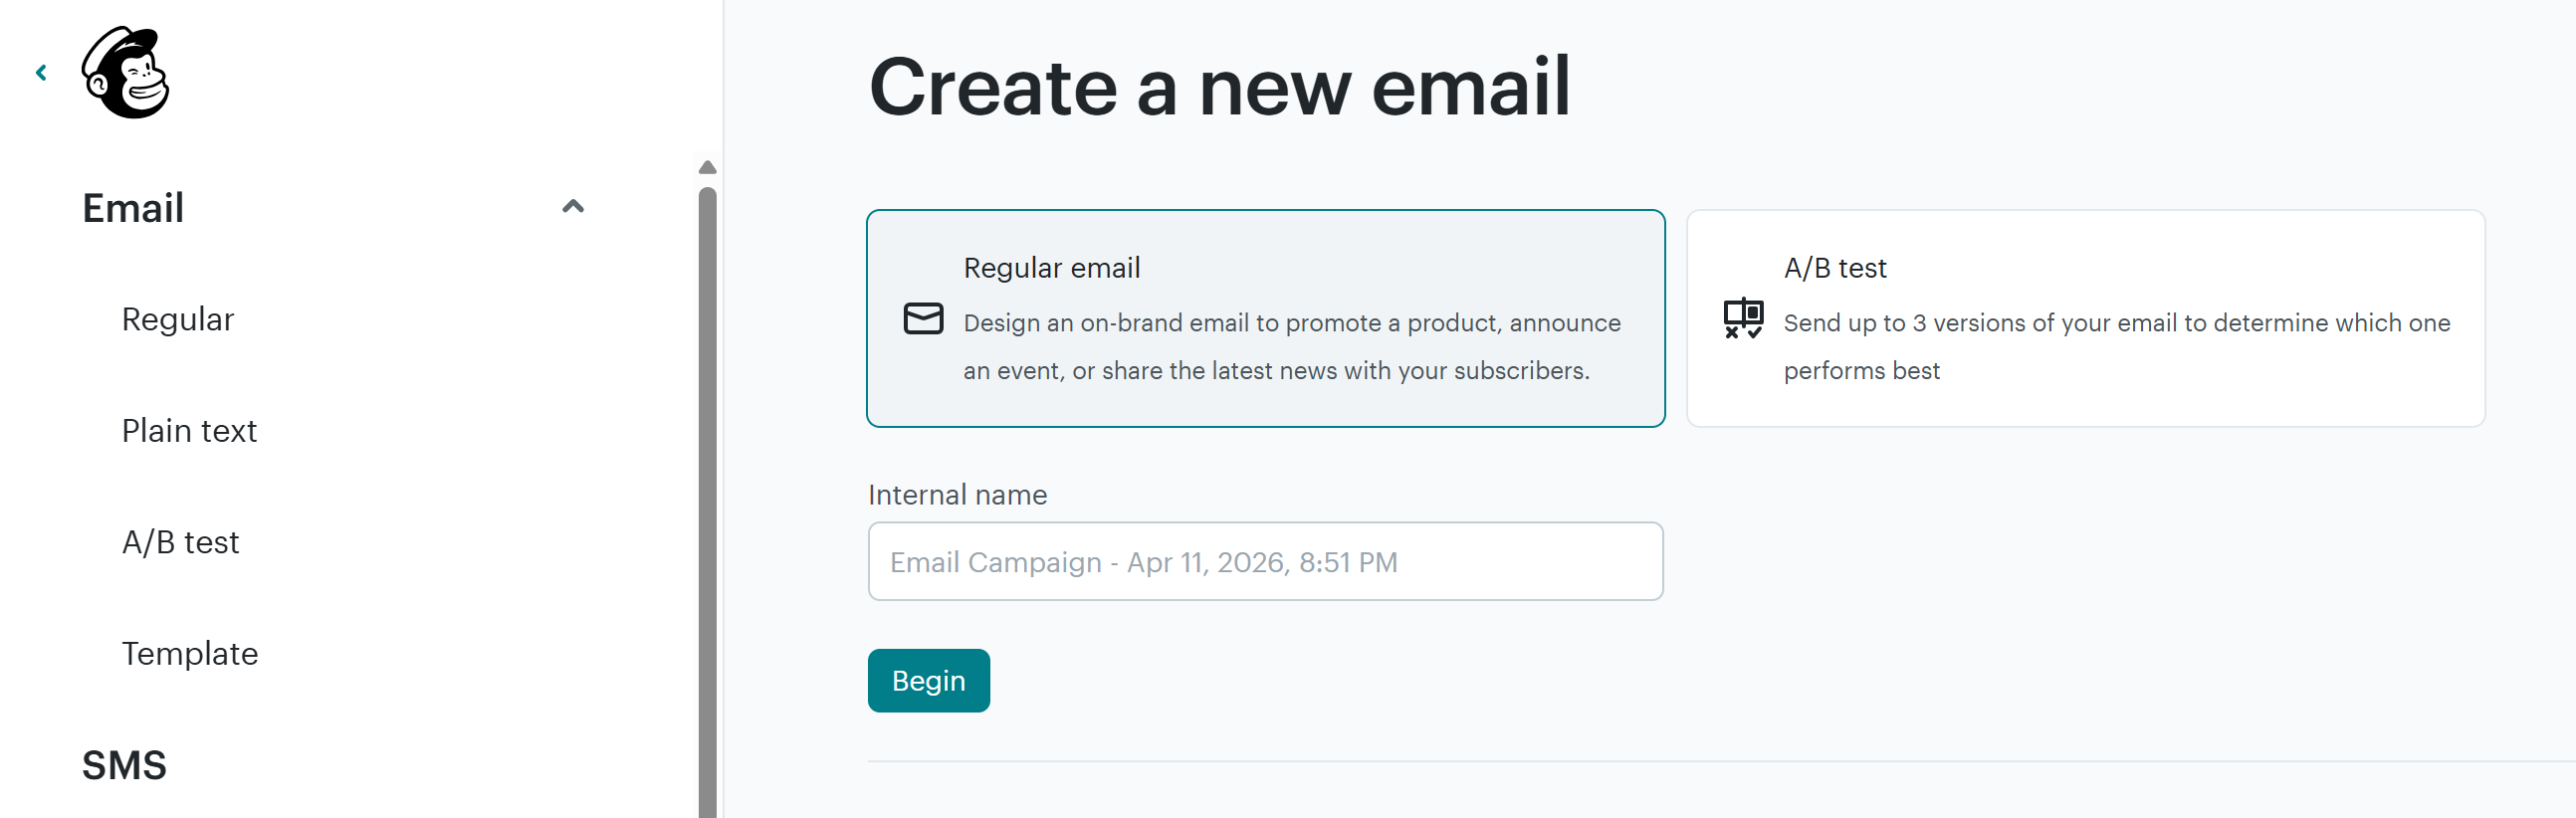Click the sidebar vertical scrollbar thumb
Screen dimensions: 2576x818
click(707, 500)
